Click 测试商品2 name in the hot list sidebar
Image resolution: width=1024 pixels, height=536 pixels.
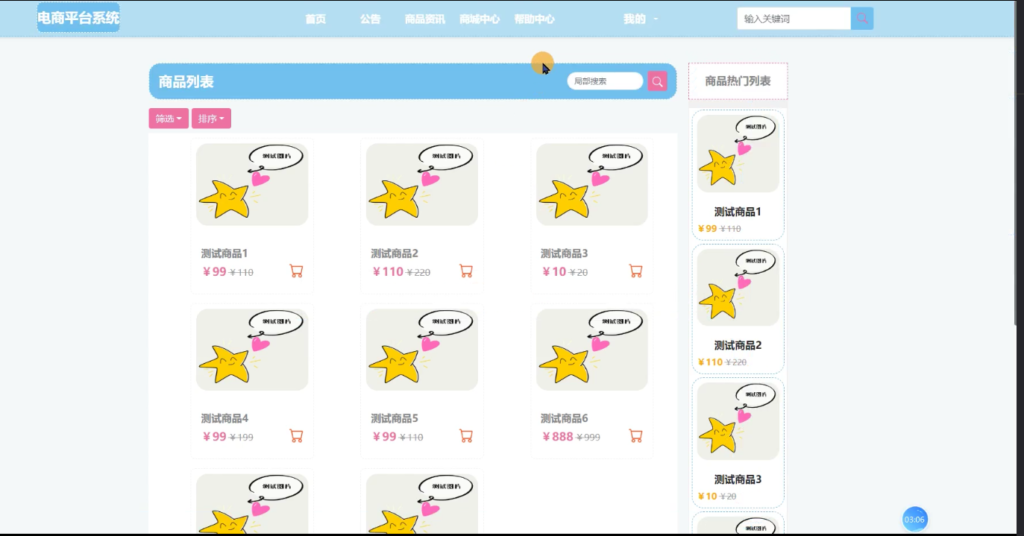click(737, 345)
